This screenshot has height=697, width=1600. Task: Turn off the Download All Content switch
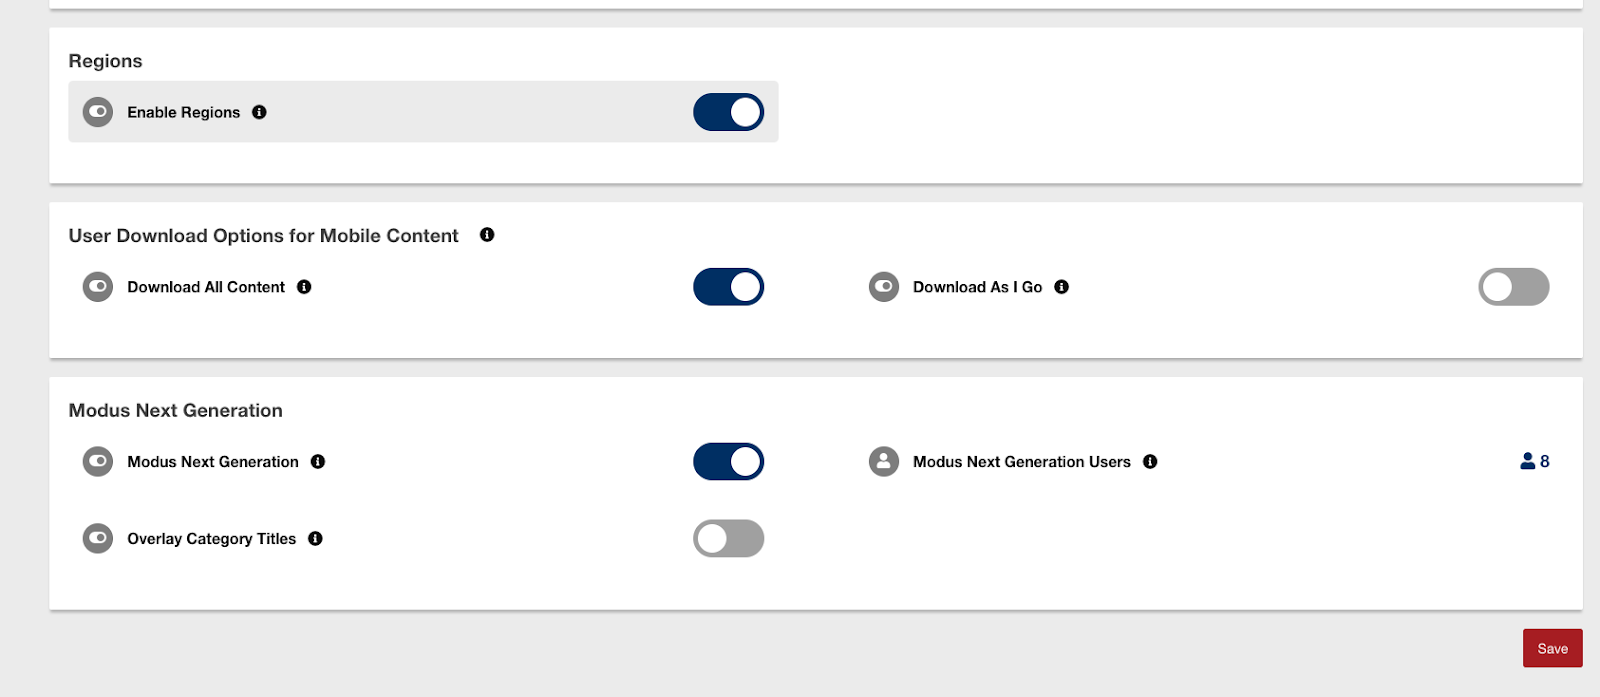[x=728, y=287]
